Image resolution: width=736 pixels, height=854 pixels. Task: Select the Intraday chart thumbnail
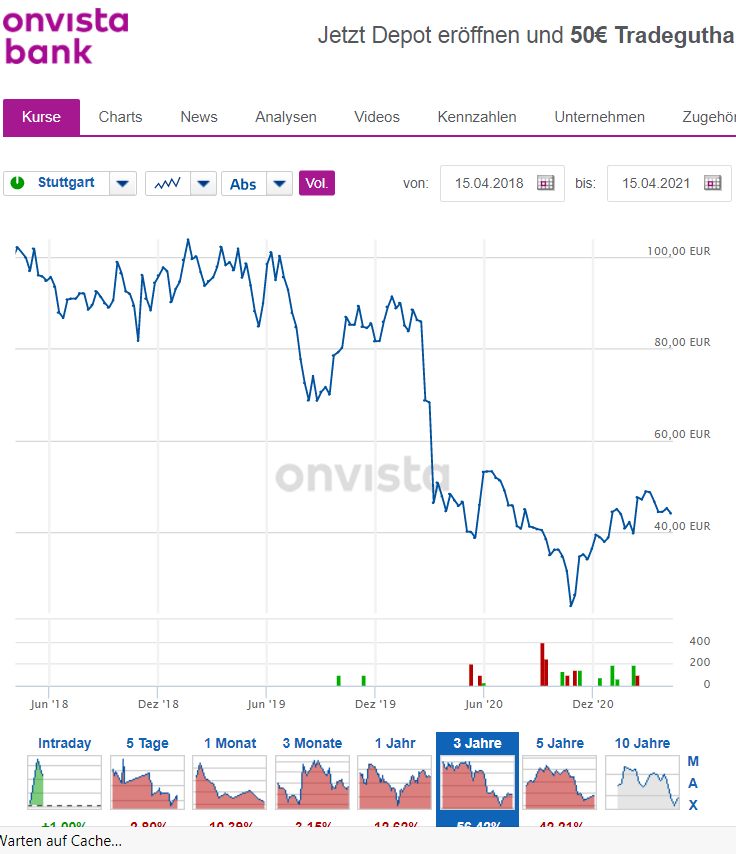(x=64, y=783)
